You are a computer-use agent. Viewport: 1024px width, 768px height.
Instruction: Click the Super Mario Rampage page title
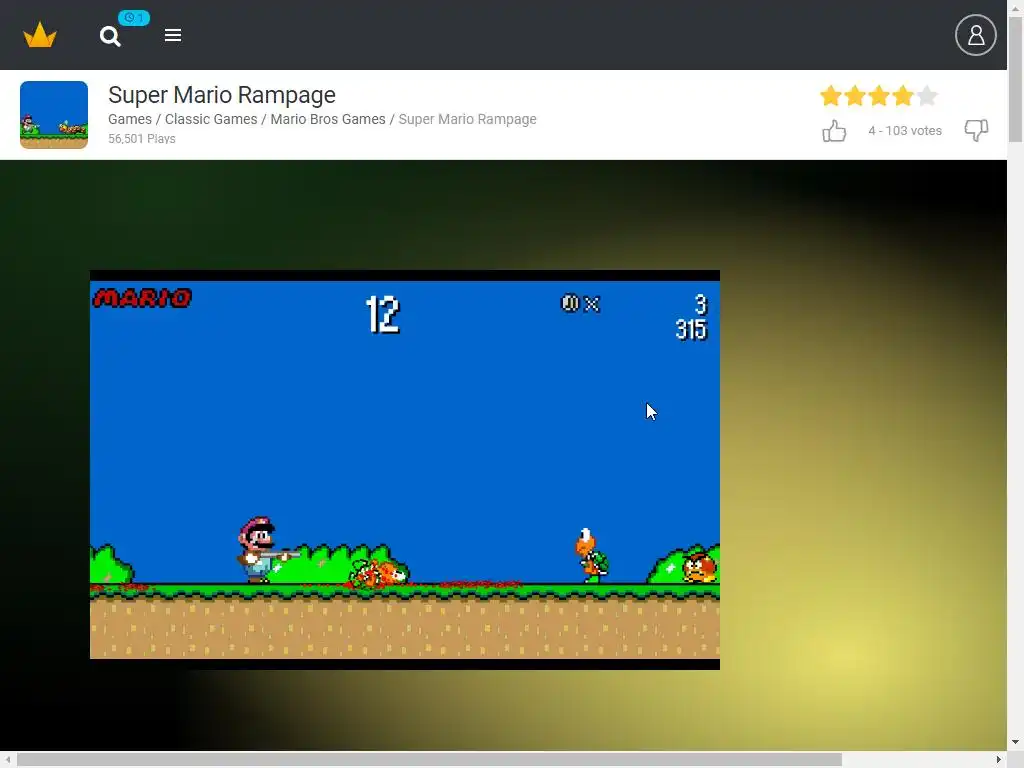coord(222,95)
